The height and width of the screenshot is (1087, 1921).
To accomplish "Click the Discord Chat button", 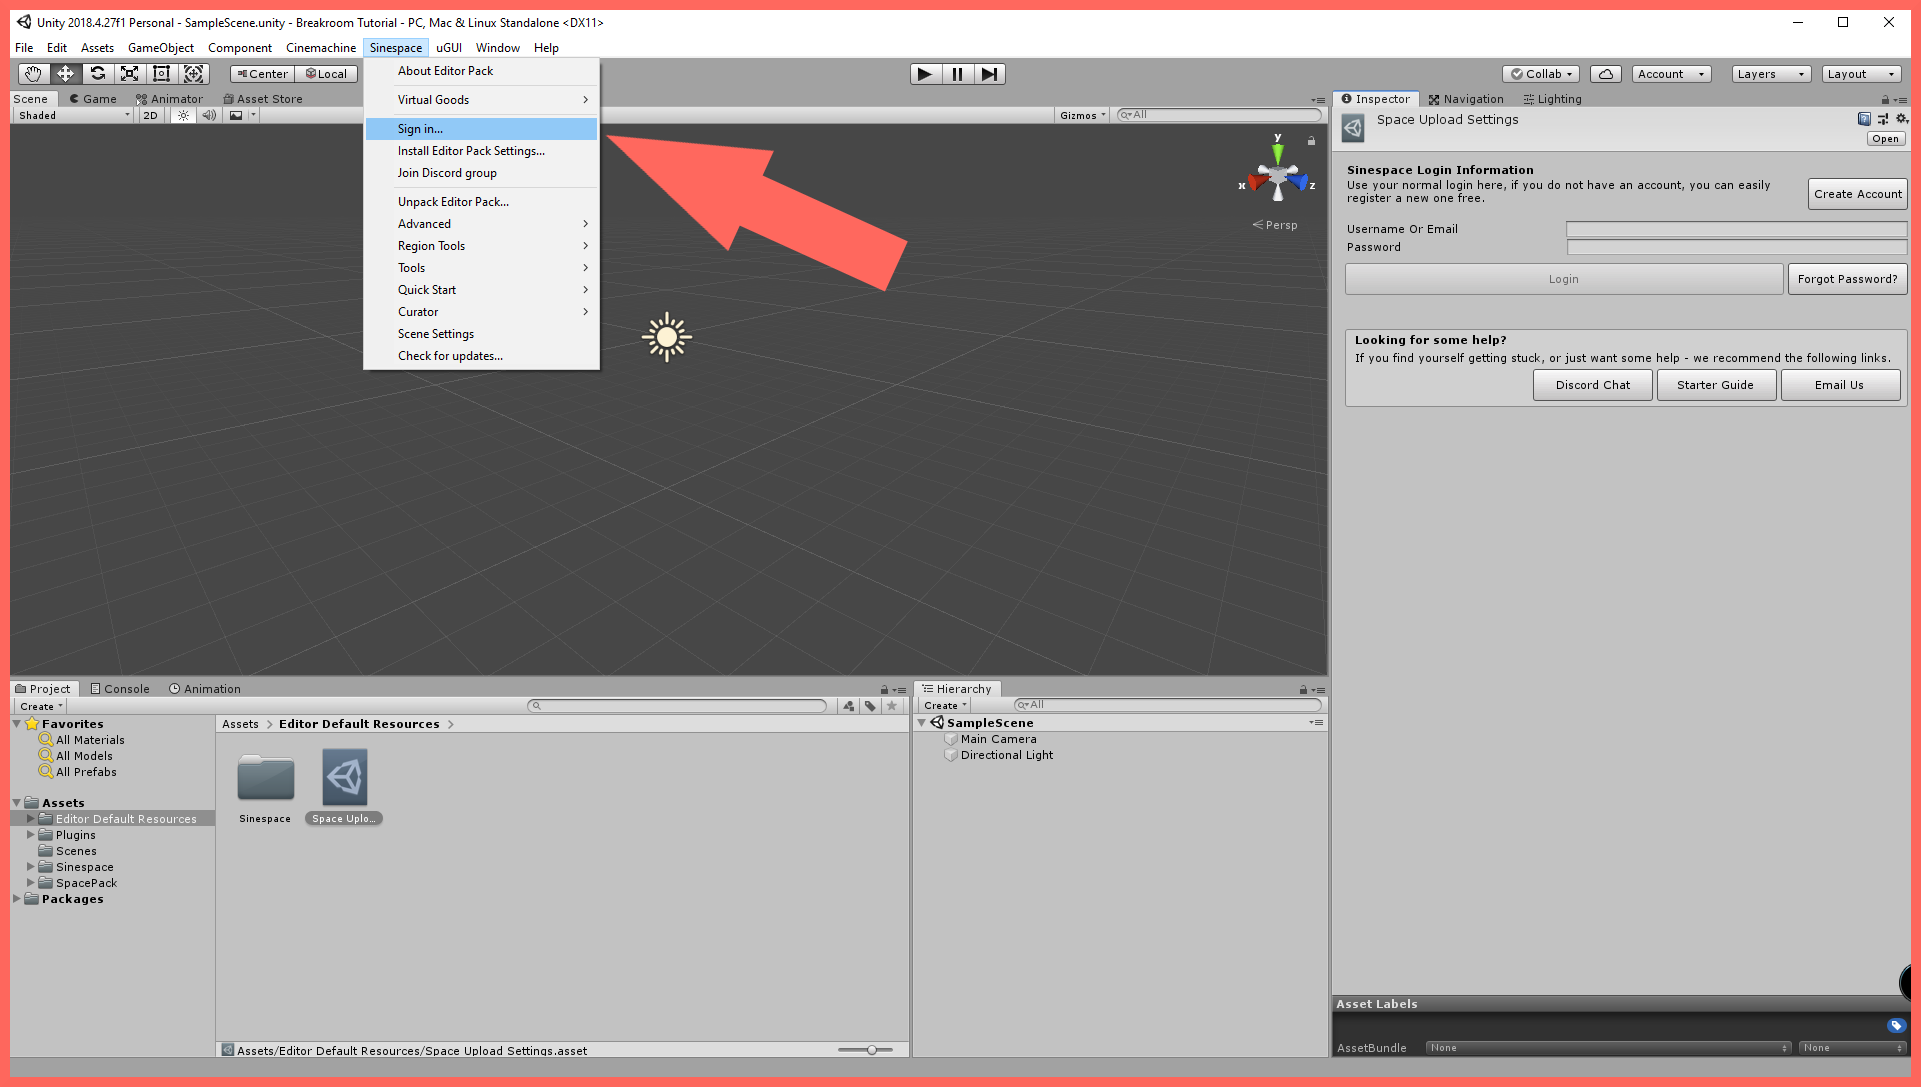I will (1592, 385).
